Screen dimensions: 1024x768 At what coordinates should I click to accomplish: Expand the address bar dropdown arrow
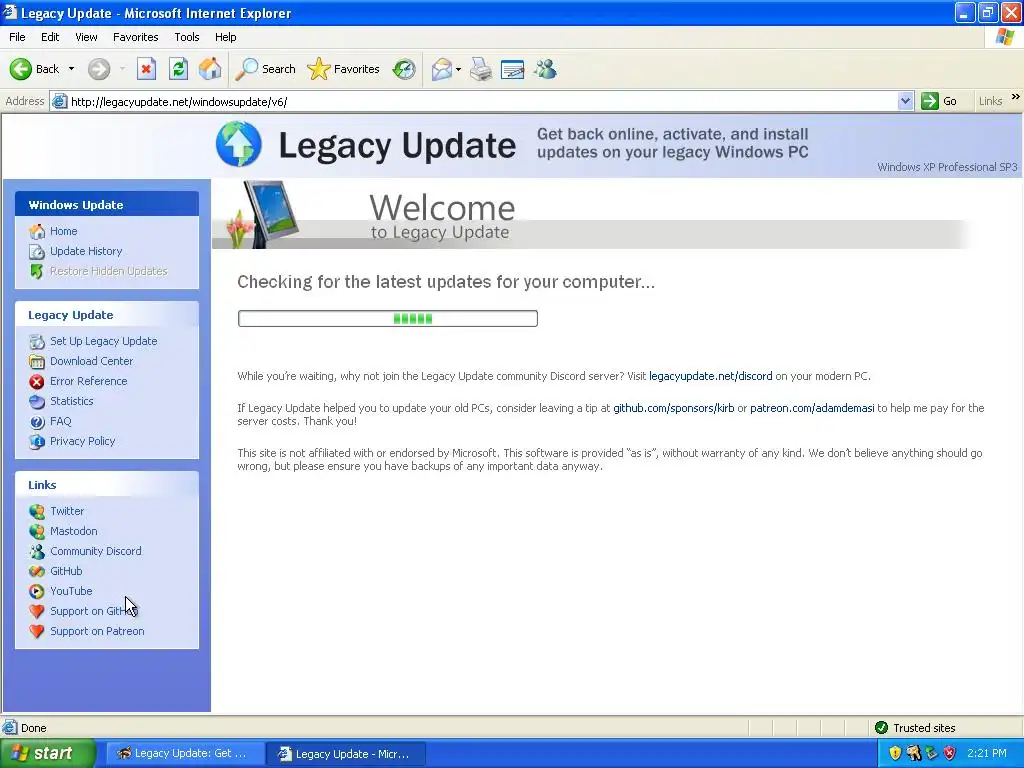coord(904,101)
